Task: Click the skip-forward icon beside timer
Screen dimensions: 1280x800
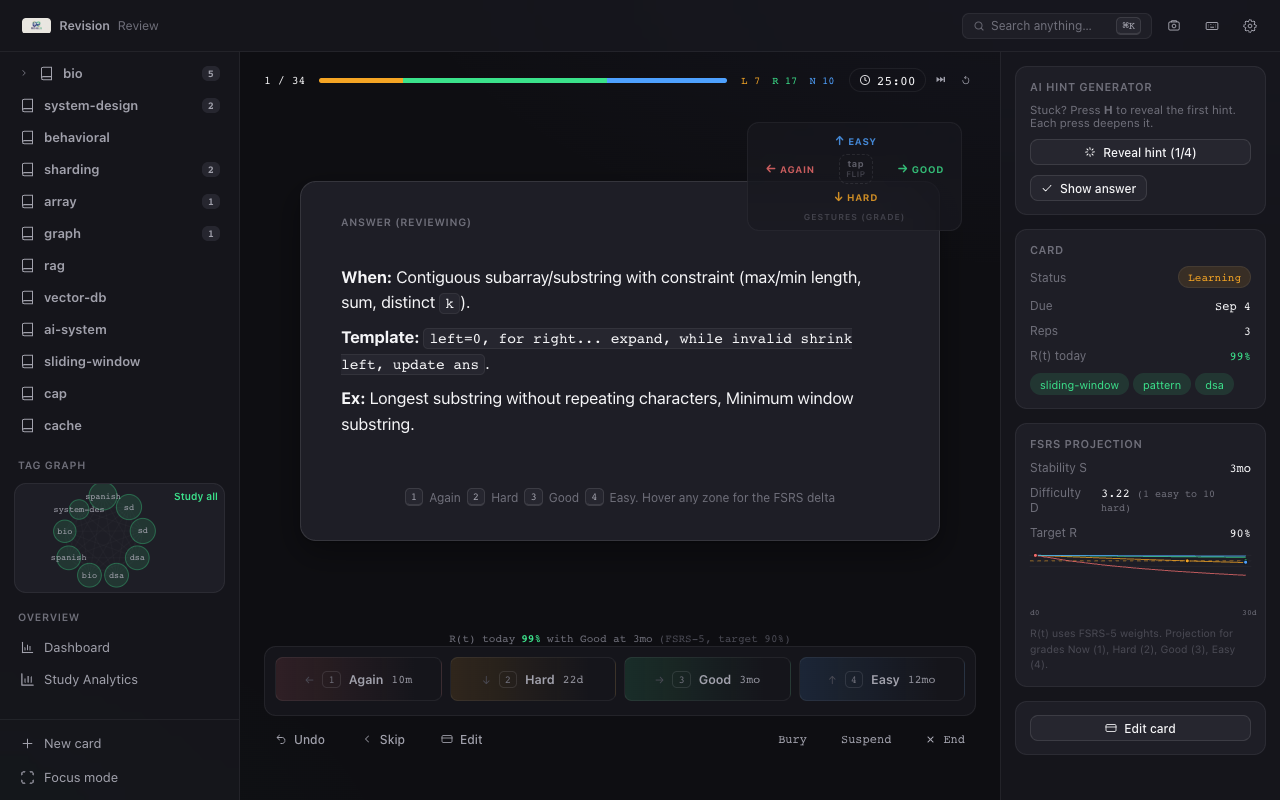Action: (x=941, y=80)
